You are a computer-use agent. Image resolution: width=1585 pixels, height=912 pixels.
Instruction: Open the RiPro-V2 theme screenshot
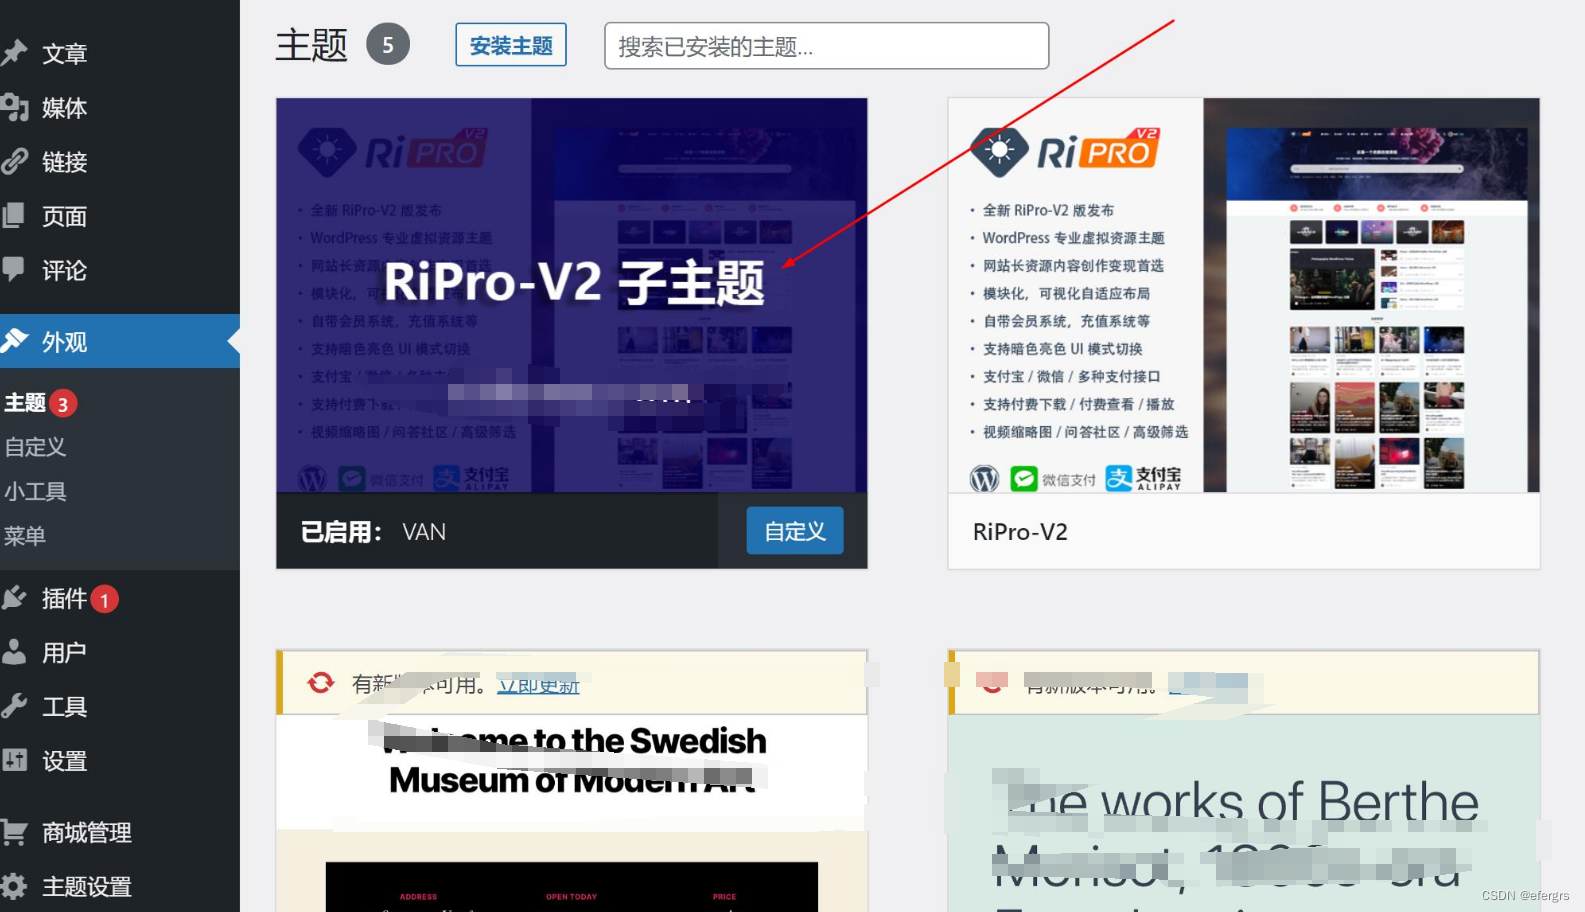coord(1244,295)
